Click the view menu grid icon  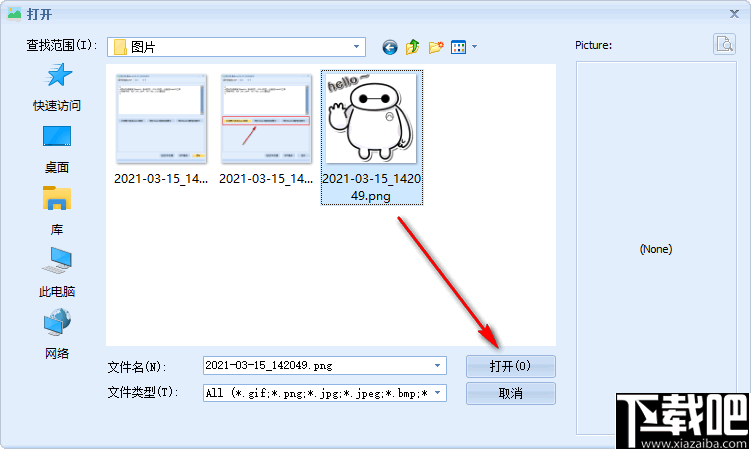[458, 47]
